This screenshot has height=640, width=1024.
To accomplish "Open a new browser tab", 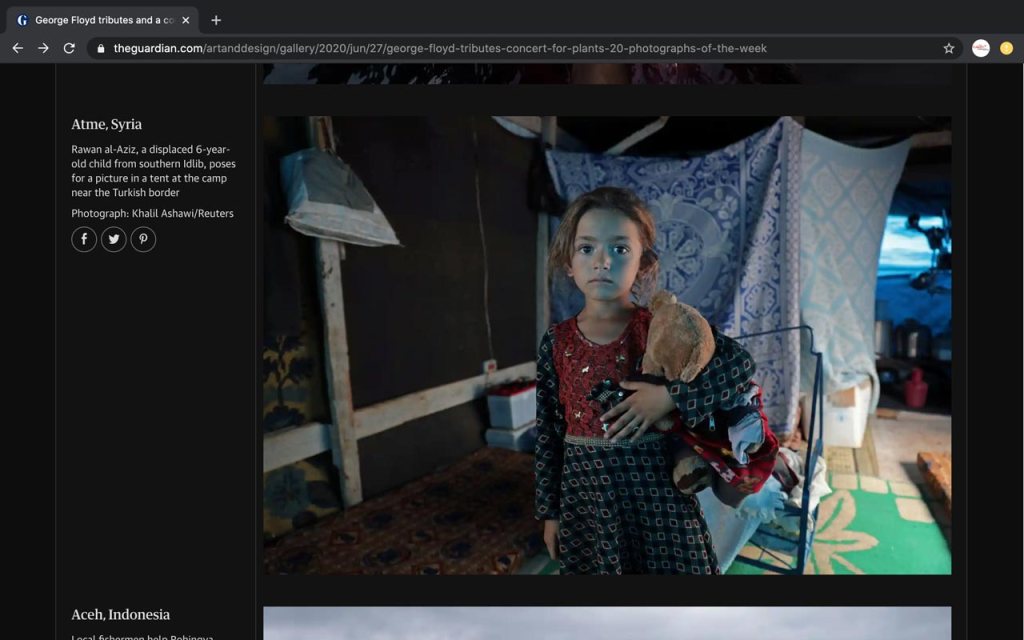I will [216, 20].
